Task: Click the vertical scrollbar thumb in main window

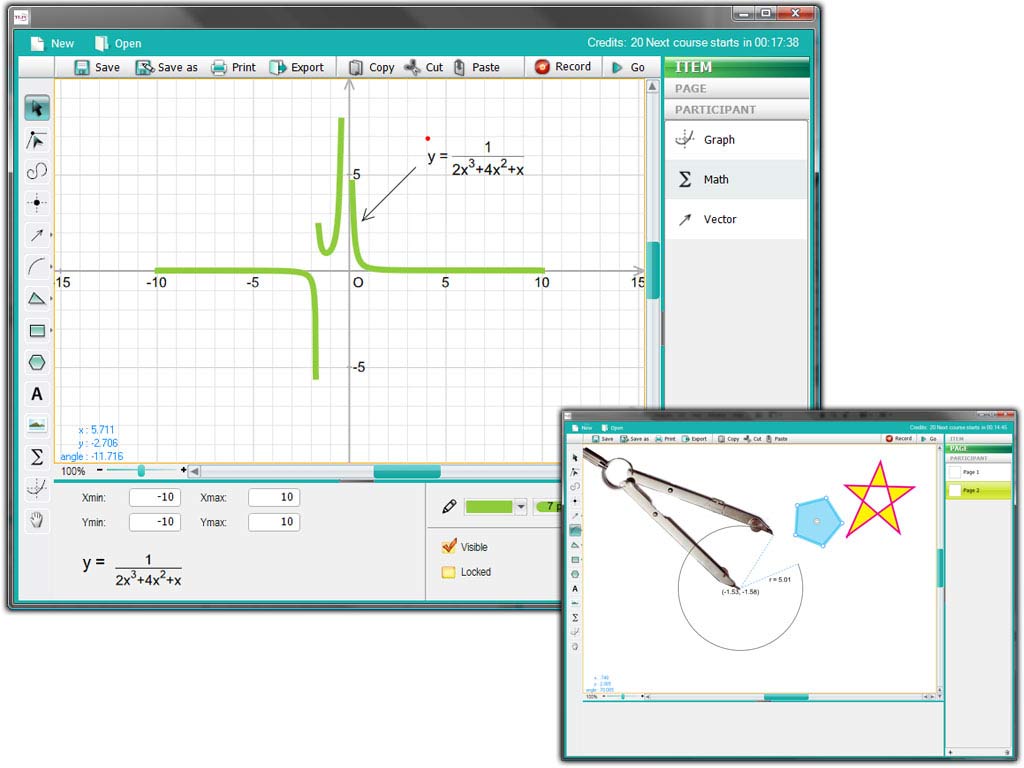Action: pos(652,270)
